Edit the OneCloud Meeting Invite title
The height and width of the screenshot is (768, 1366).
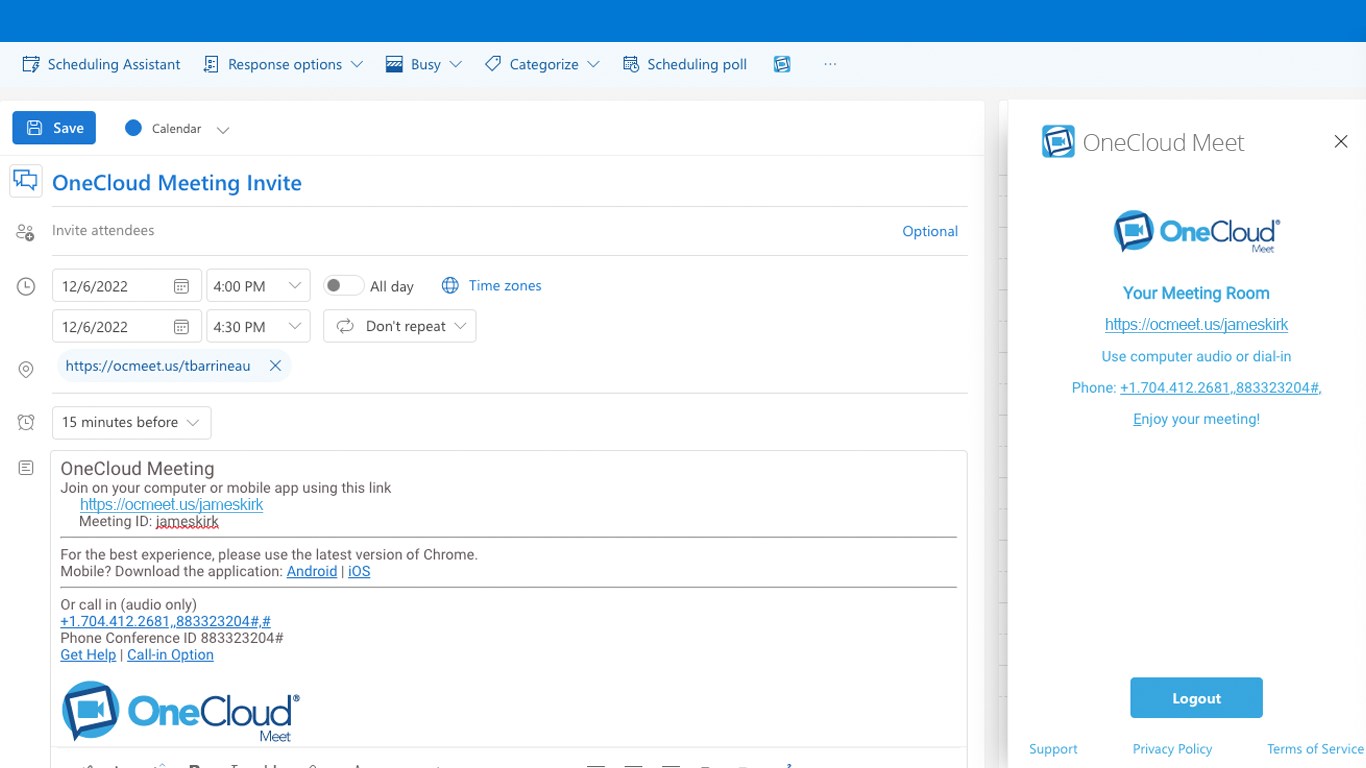coord(177,183)
